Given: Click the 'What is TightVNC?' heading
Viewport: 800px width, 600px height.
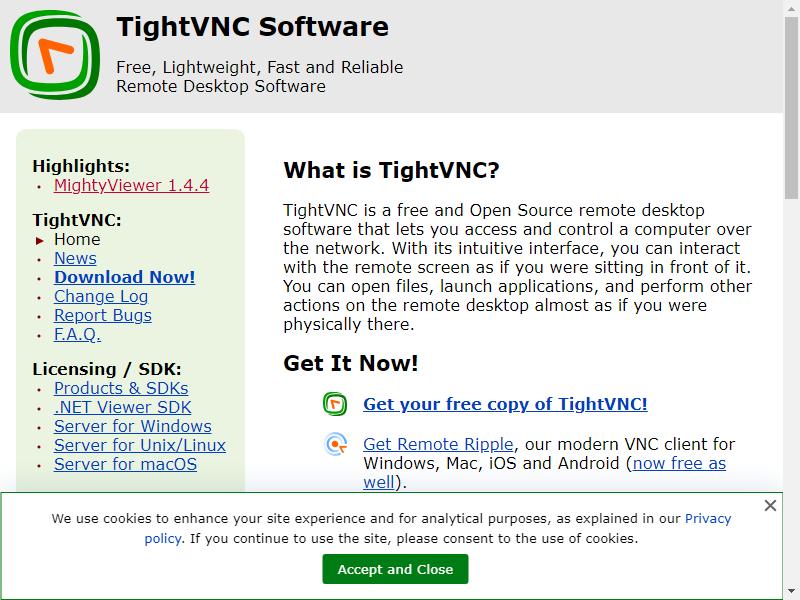Looking at the screenshot, I should point(391,170).
